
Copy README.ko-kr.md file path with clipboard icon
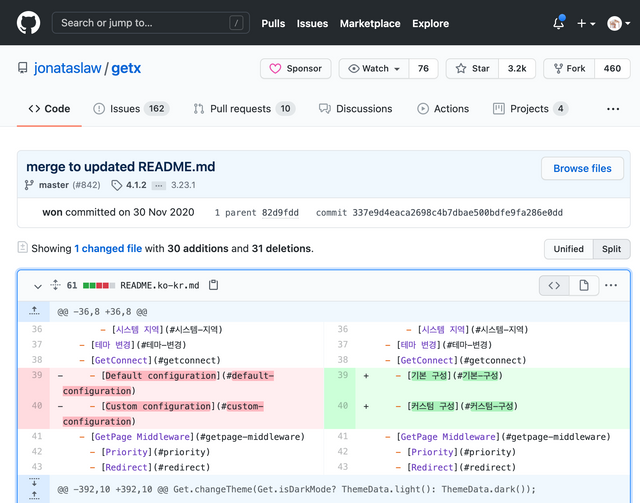tap(213, 286)
